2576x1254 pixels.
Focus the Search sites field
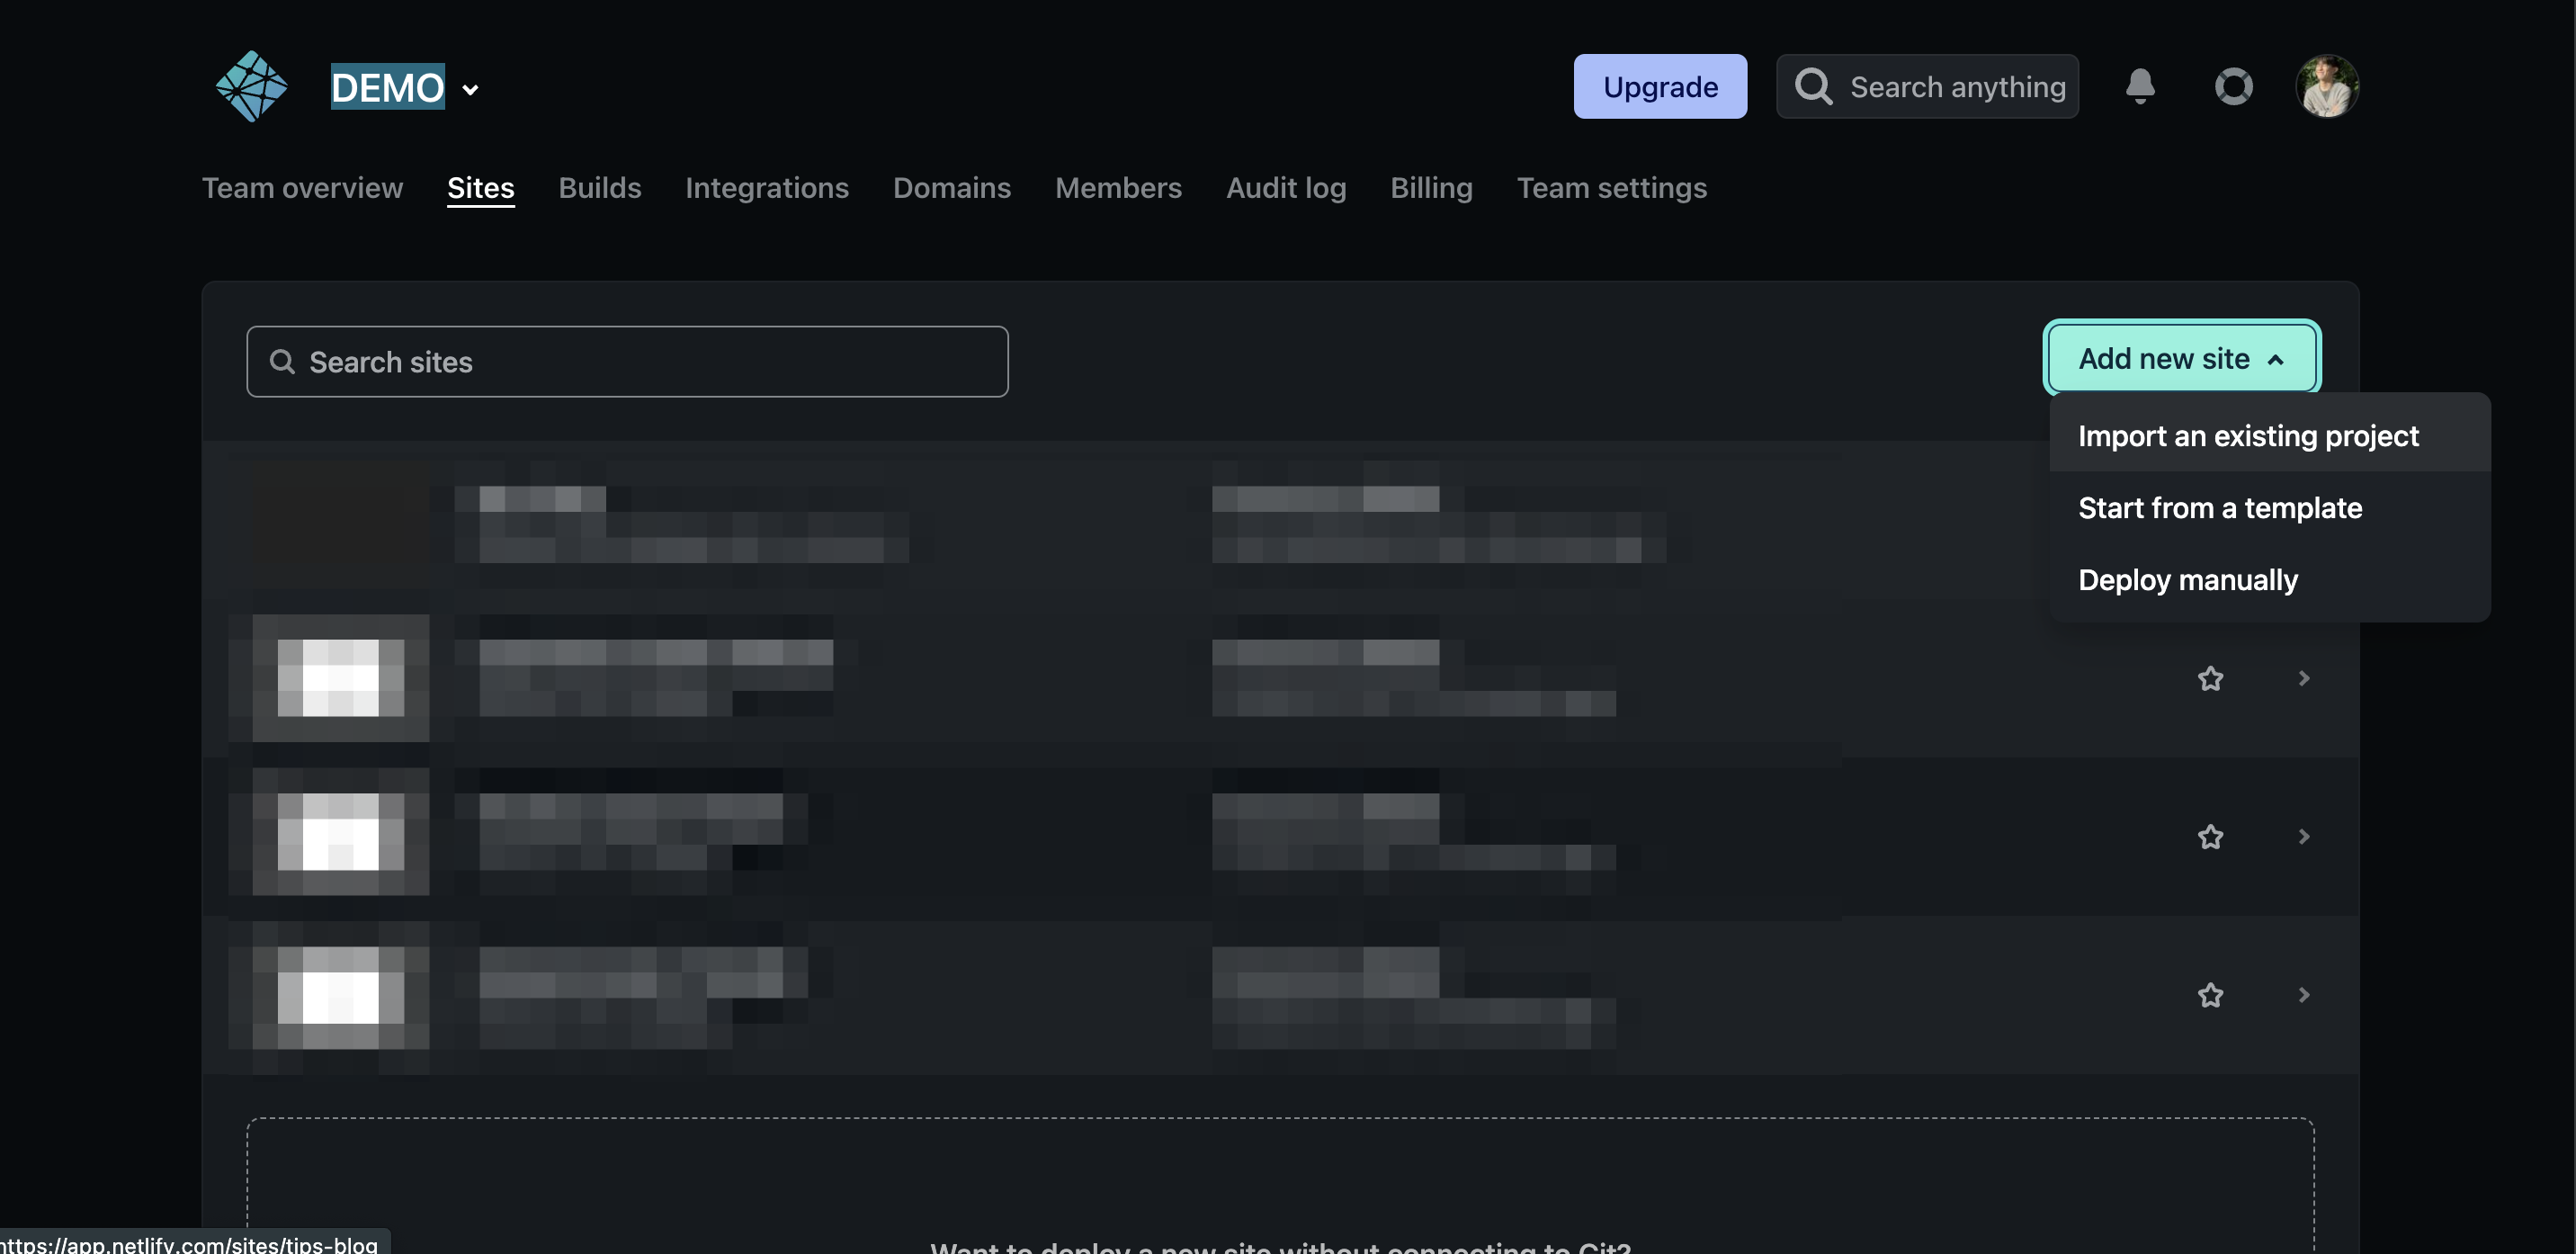pos(627,361)
